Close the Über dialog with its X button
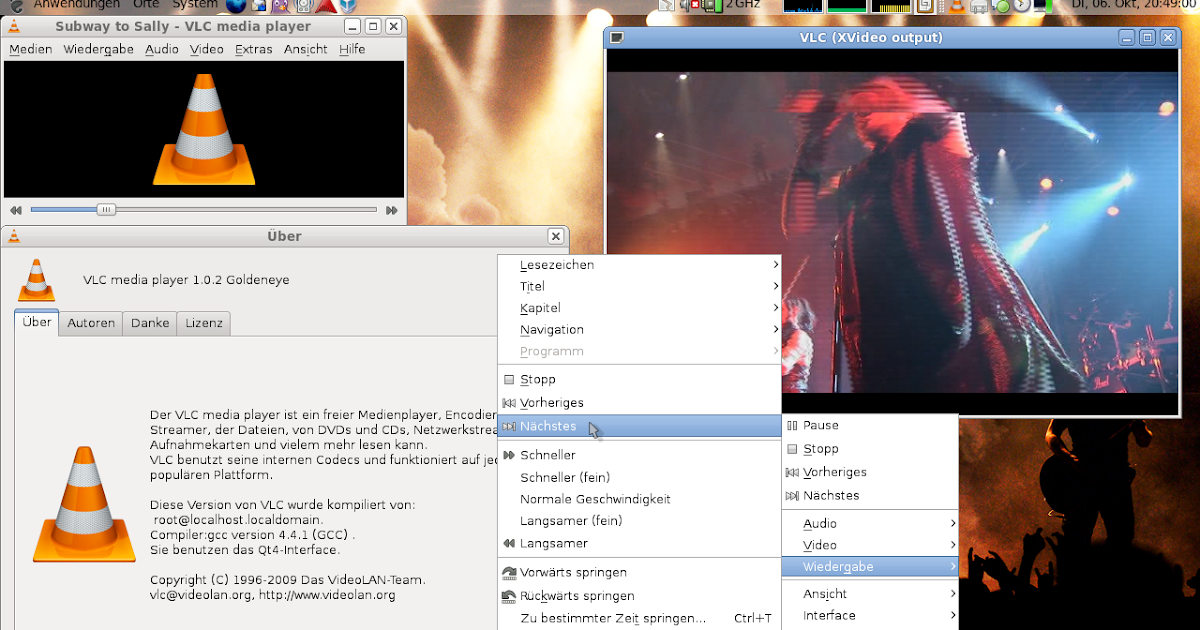 click(x=555, y=236)
